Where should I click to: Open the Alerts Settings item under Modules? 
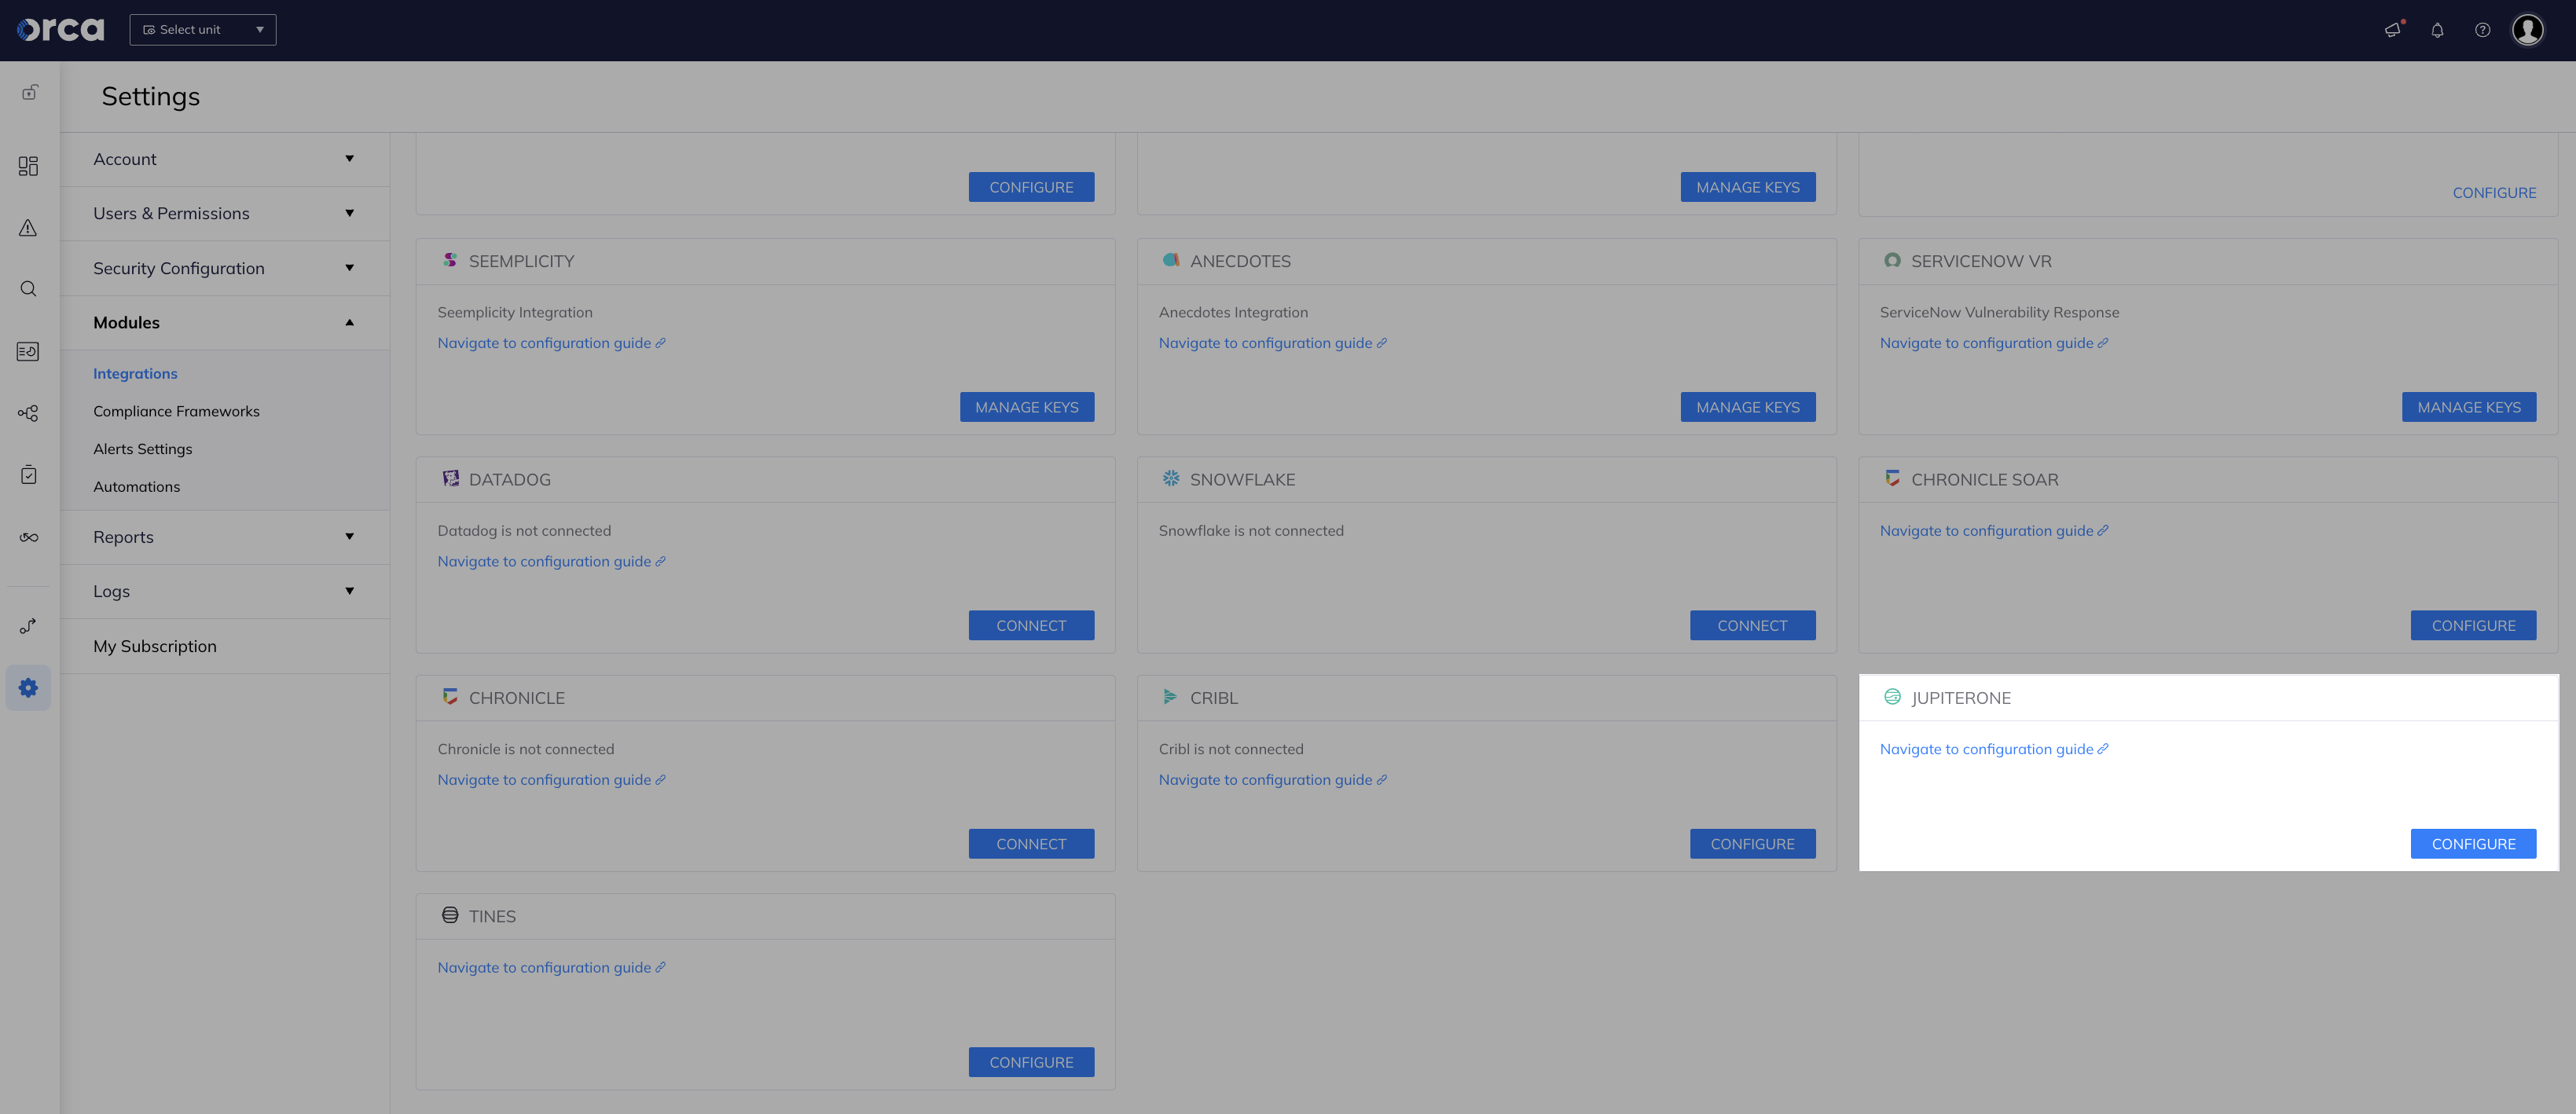click(x=143, y=448)
